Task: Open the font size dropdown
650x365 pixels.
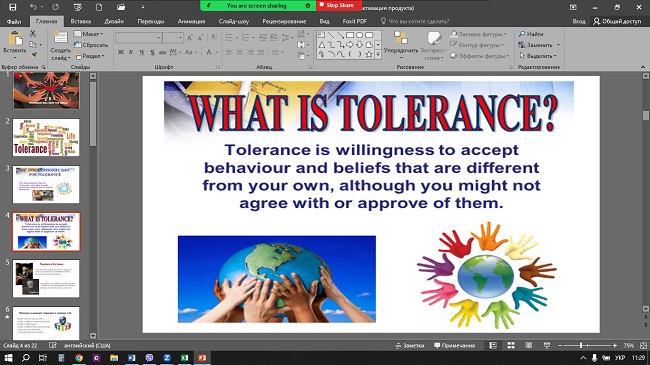Action: tap(181, 38)
